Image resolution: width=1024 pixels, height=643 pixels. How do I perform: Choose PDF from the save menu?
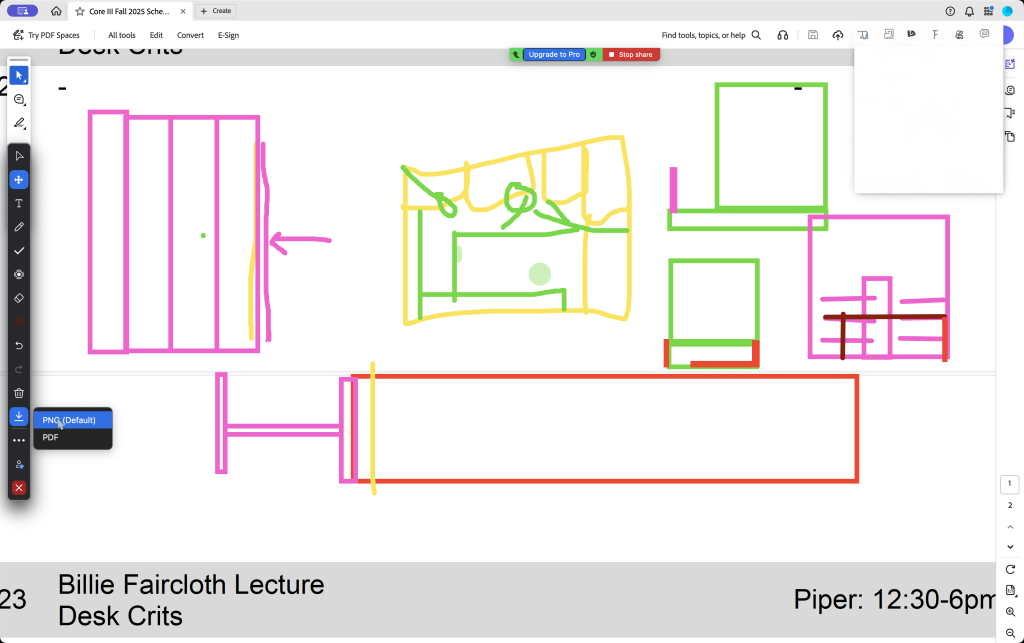coord(50,437)
